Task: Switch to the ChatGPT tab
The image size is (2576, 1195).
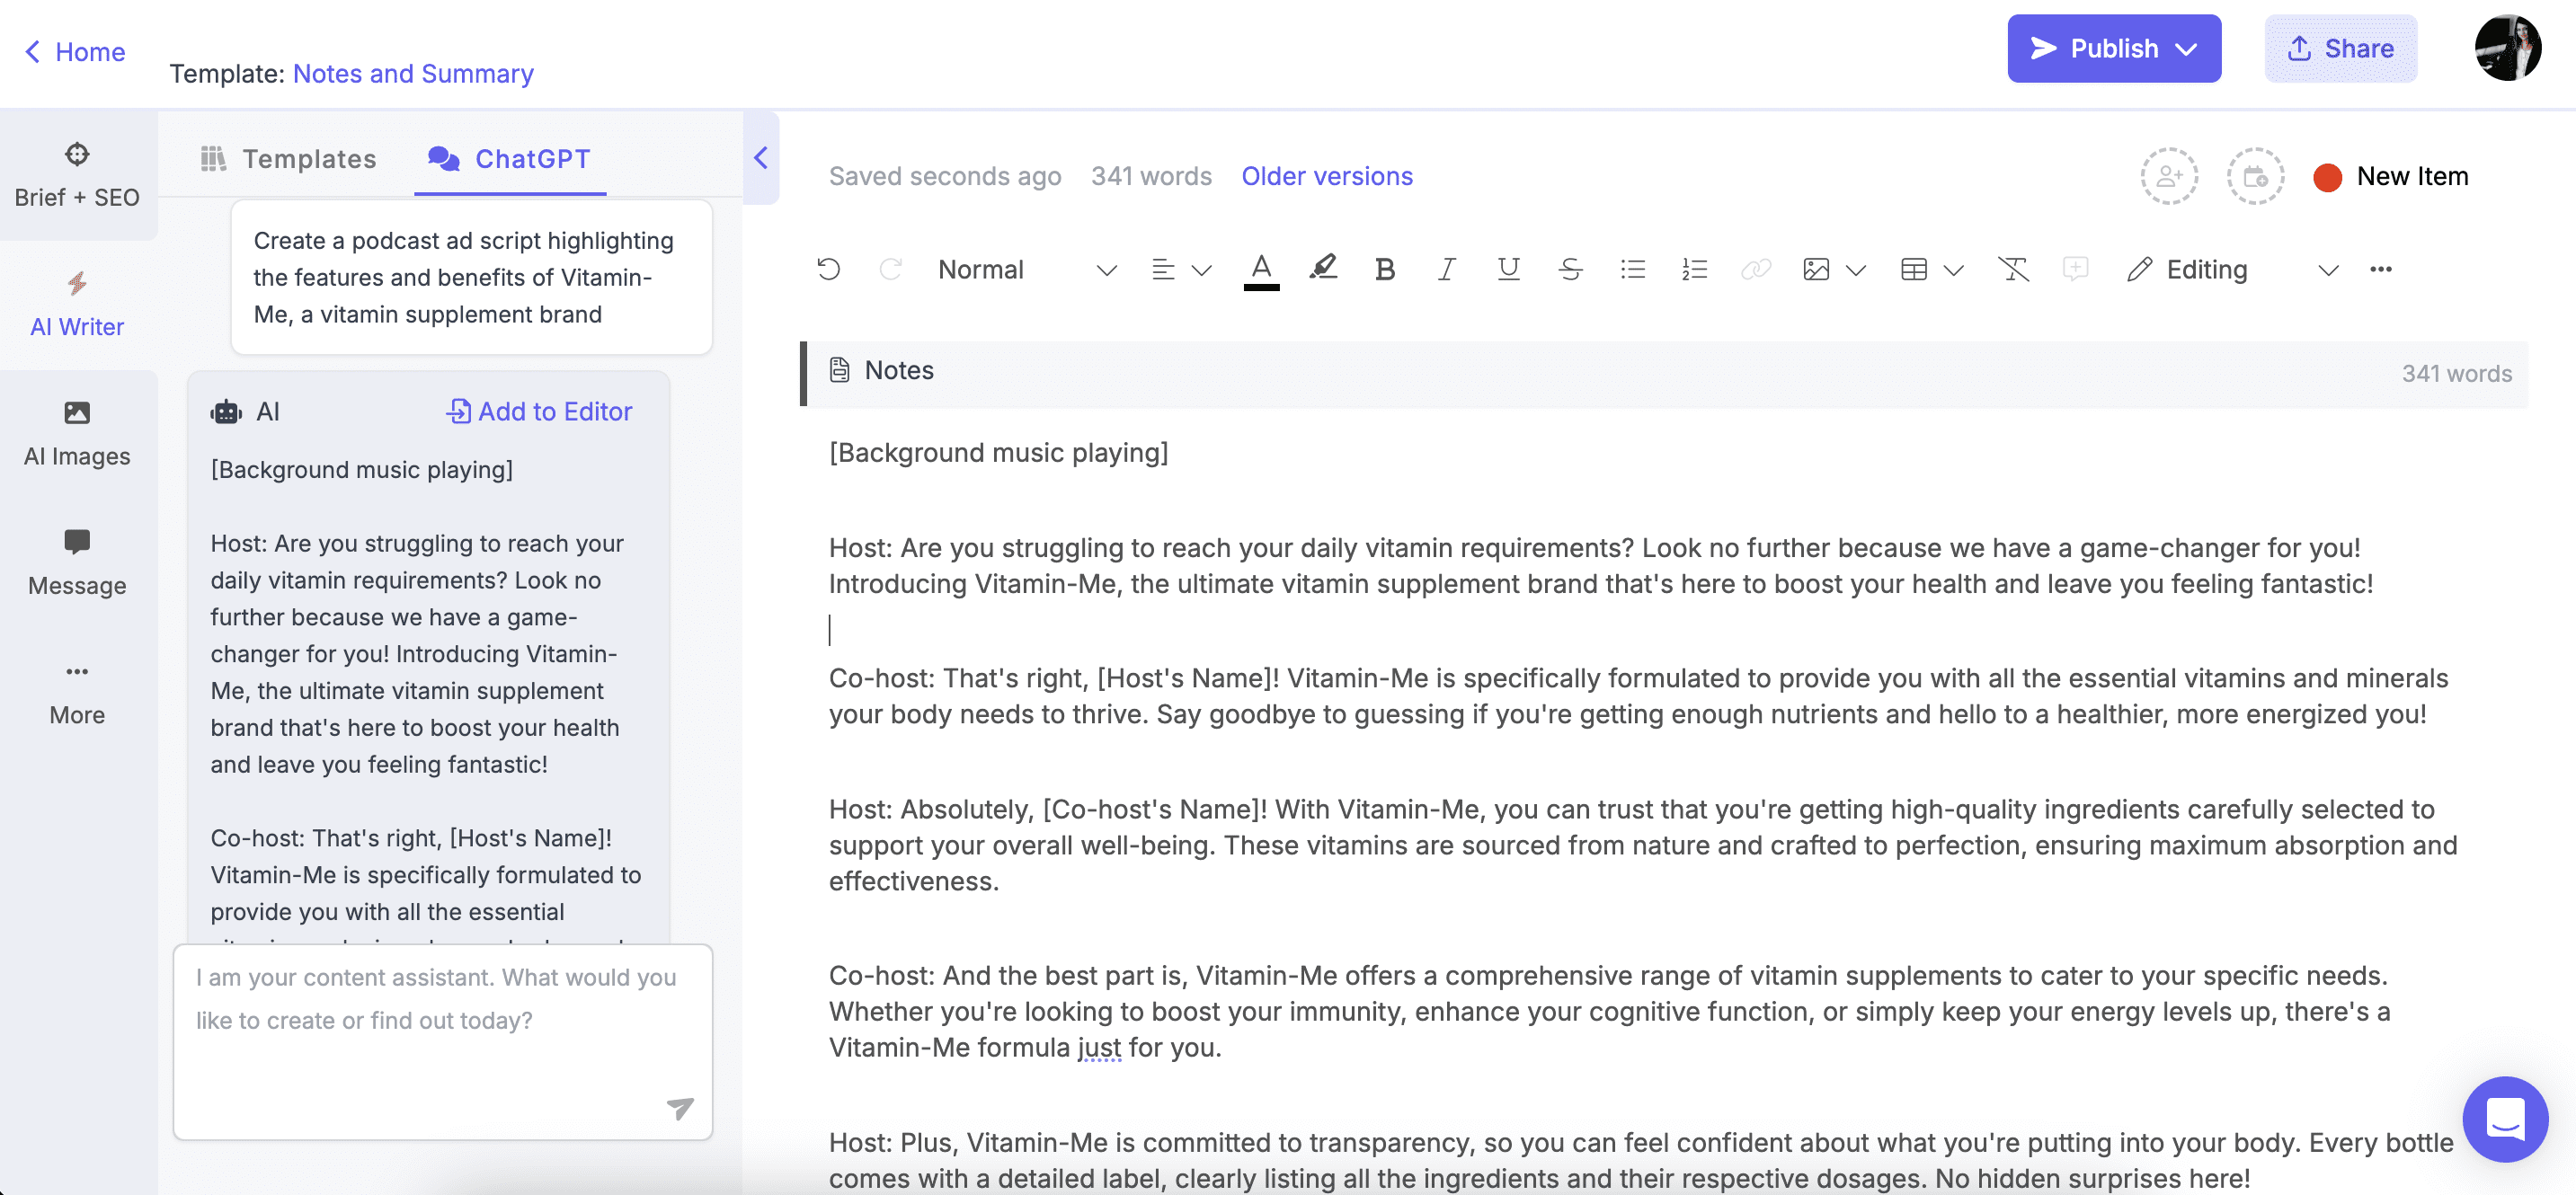Action: tap(509, 158)
